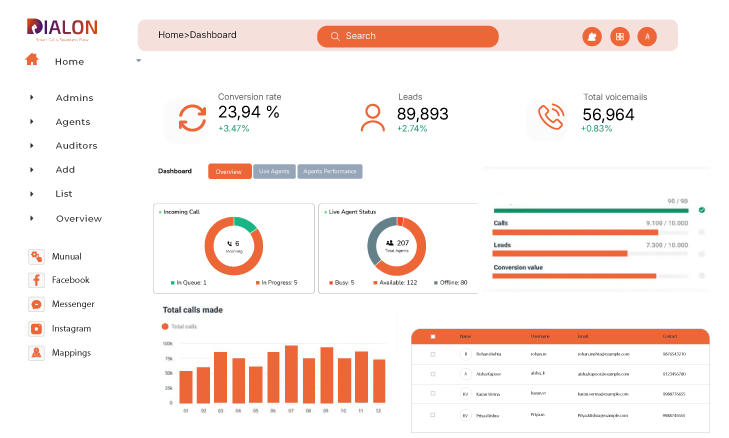Expand the Auditors menu arrow

[32, 145]
